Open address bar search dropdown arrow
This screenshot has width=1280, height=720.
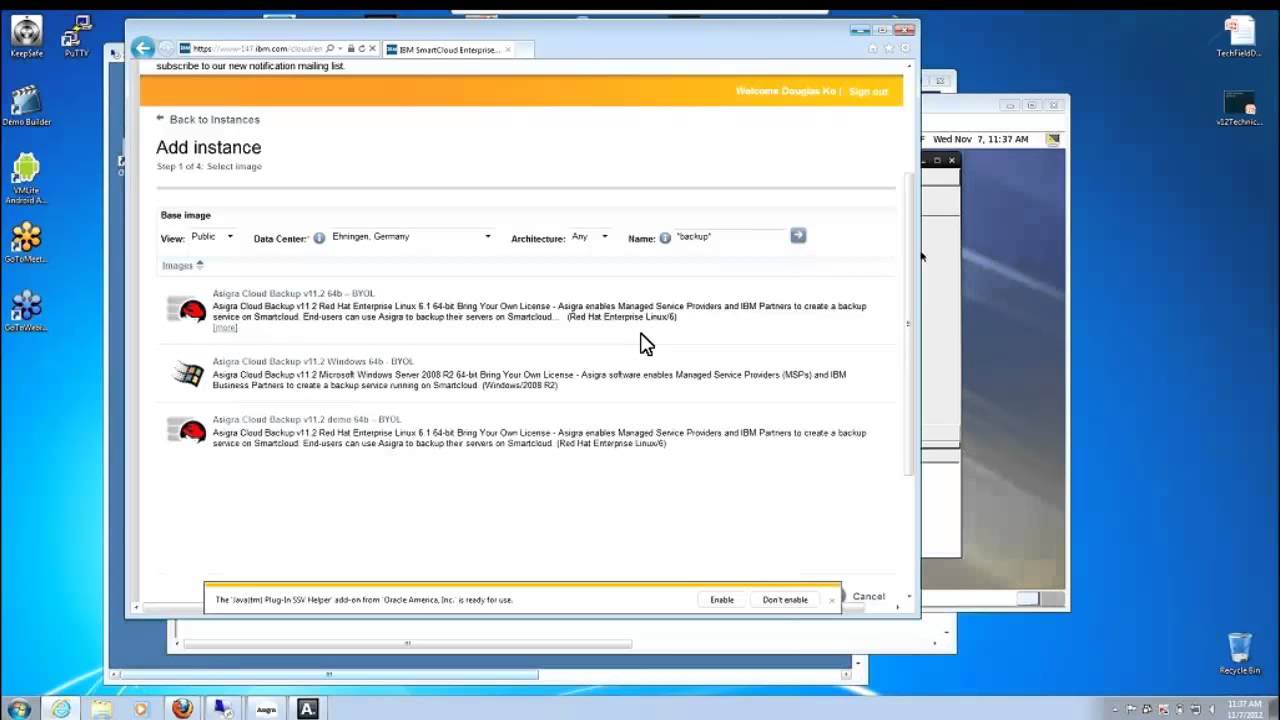(340, 49)
